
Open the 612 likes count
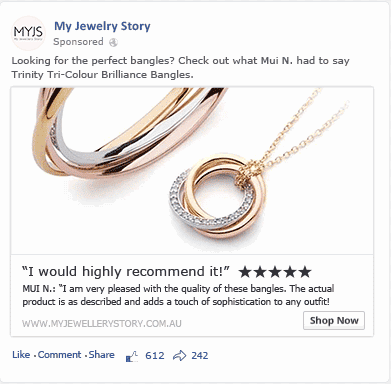tap(155, 356)
